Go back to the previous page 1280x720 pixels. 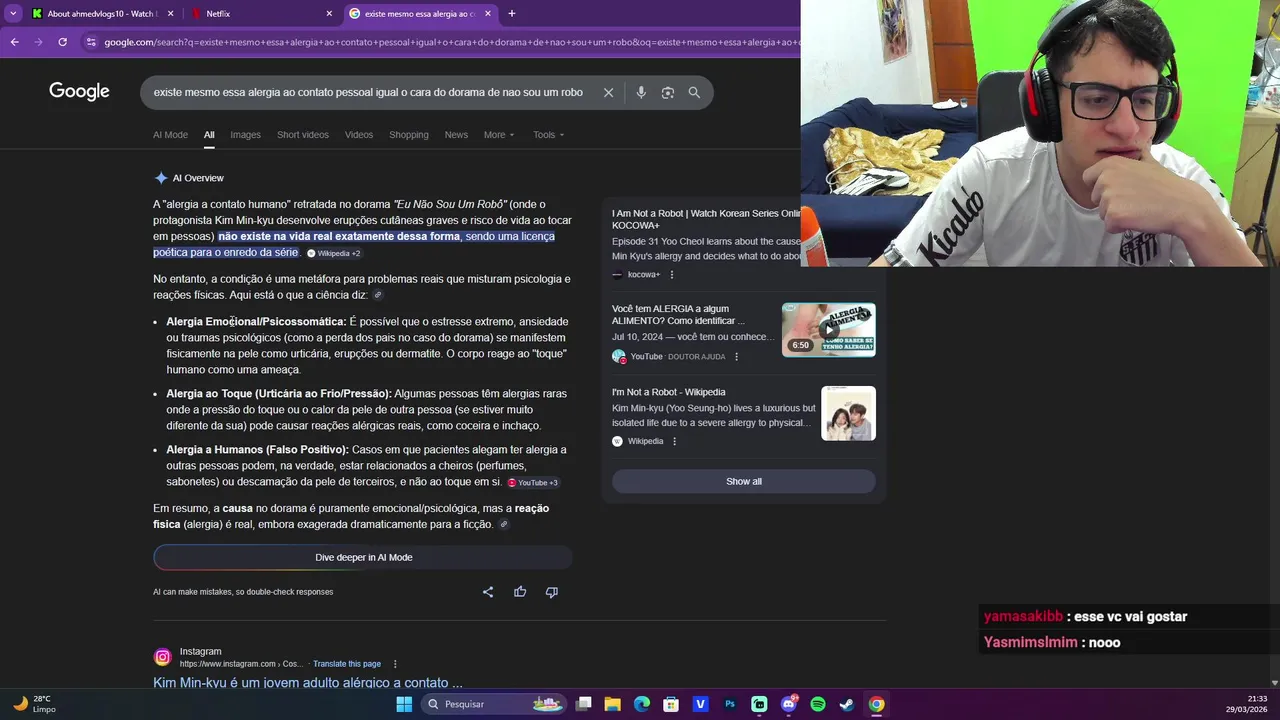14,42
